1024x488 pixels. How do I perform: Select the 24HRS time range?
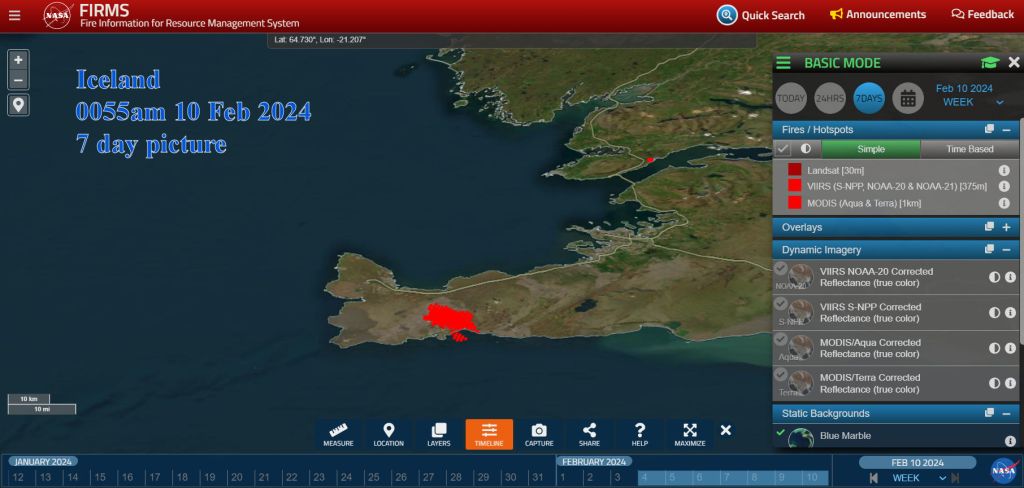(830, 98)
